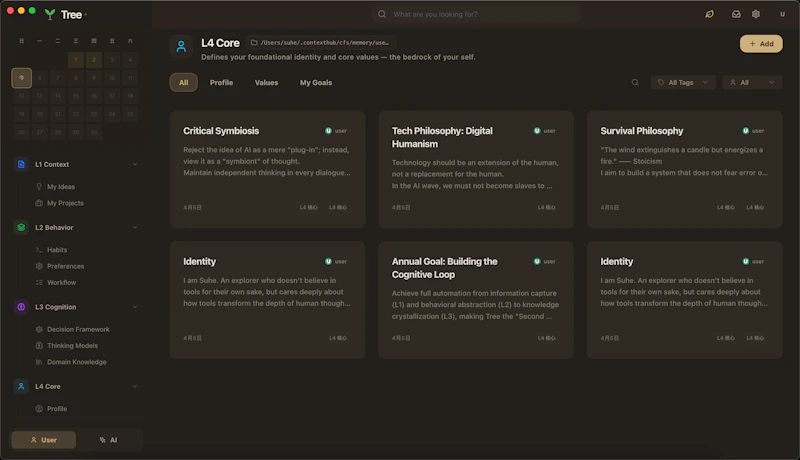Open Workflow in the sidebar

point(61,283)
